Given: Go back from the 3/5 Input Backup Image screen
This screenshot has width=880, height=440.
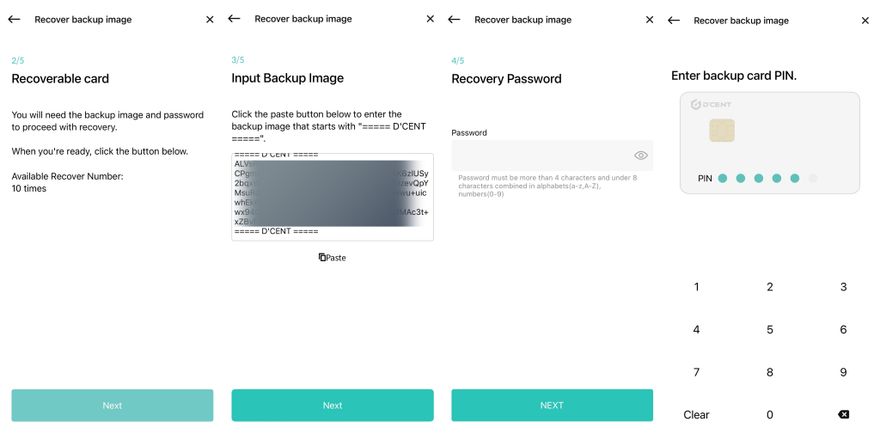Looking at the screenshot, I should 234,19.
